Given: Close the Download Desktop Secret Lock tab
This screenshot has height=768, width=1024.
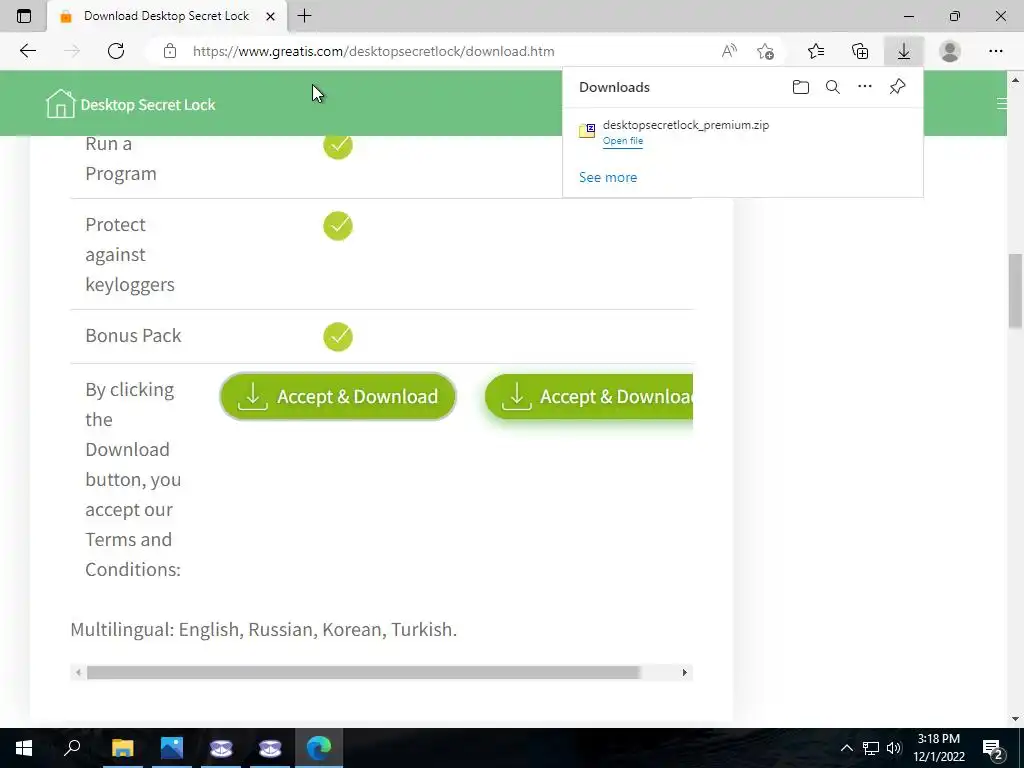Looking at the screenshot, I should pyautogui.click(x=270, y=16).
